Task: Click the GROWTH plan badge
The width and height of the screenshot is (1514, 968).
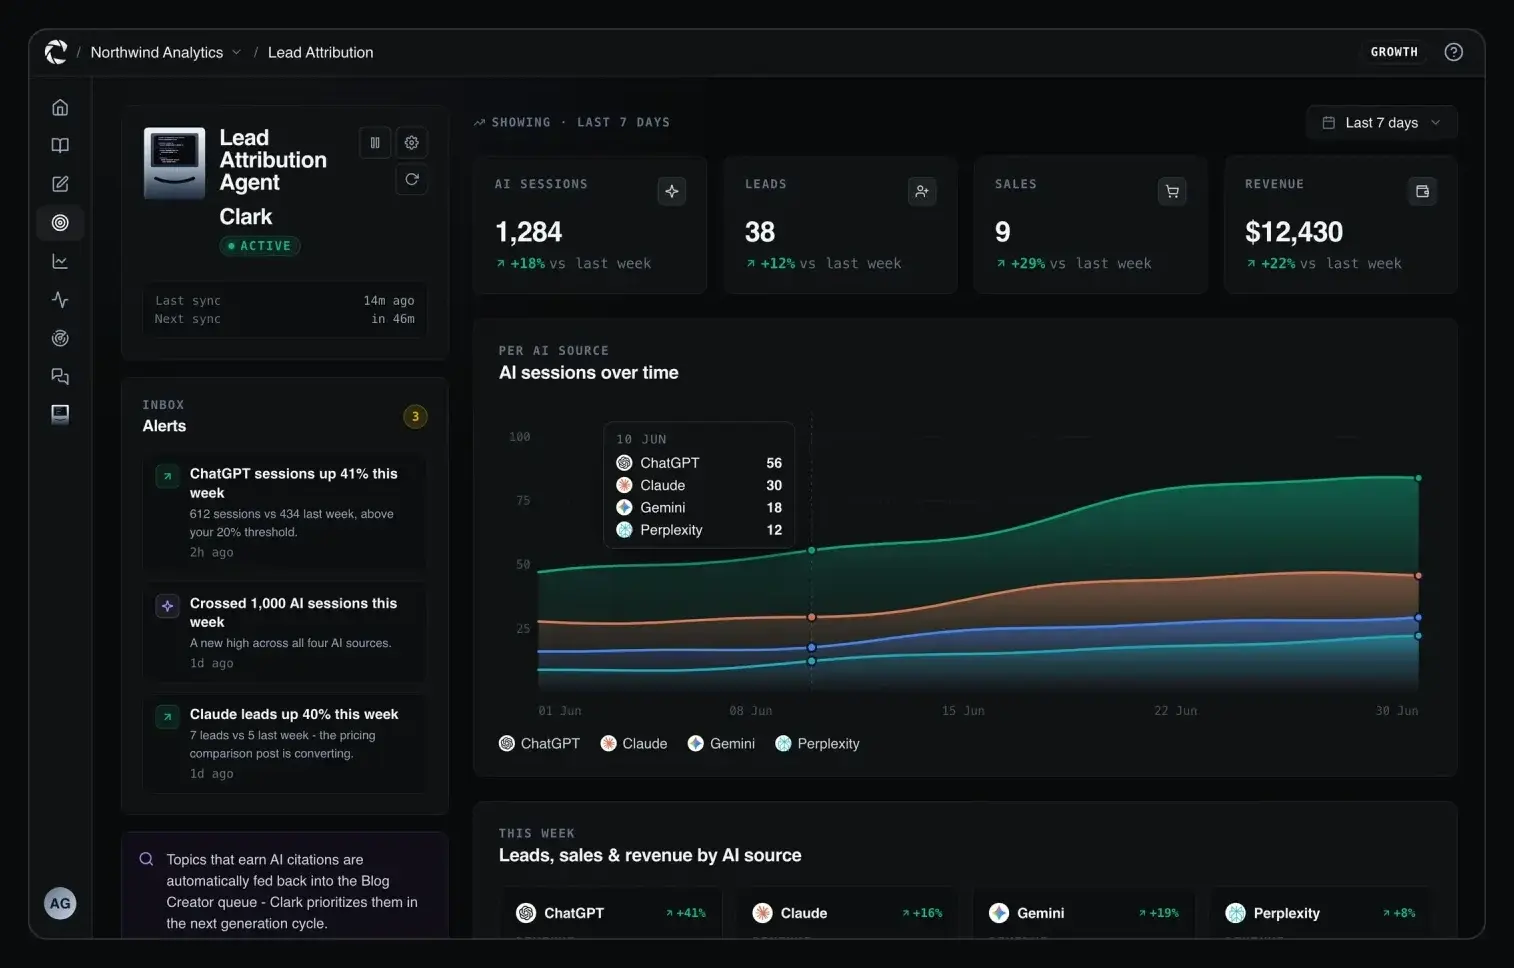Action: (1394, 52)
